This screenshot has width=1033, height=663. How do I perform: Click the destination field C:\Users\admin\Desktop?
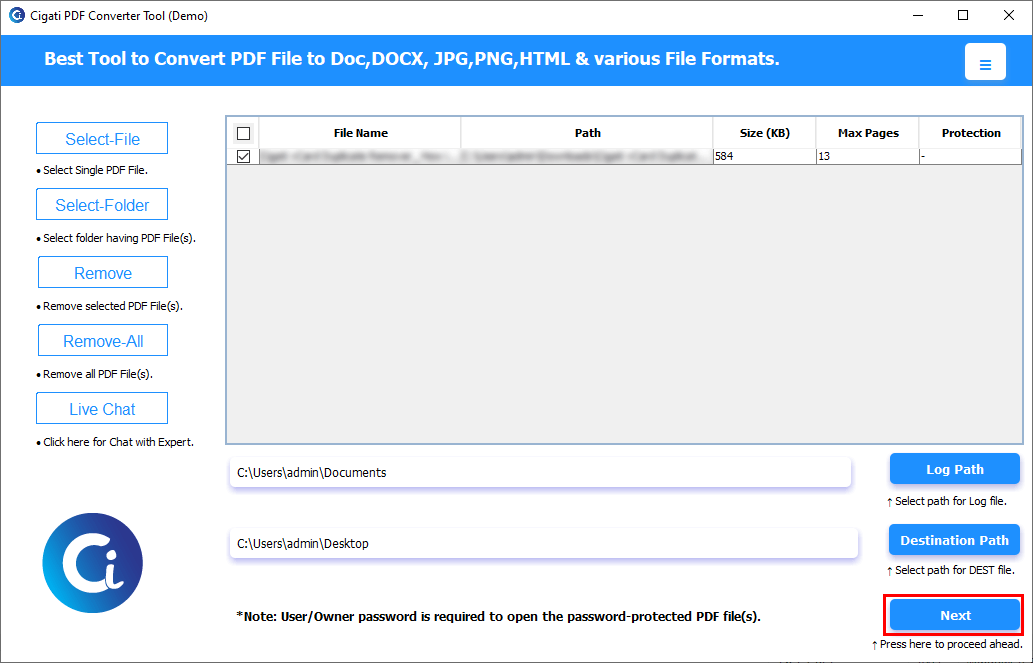(544, 543)
